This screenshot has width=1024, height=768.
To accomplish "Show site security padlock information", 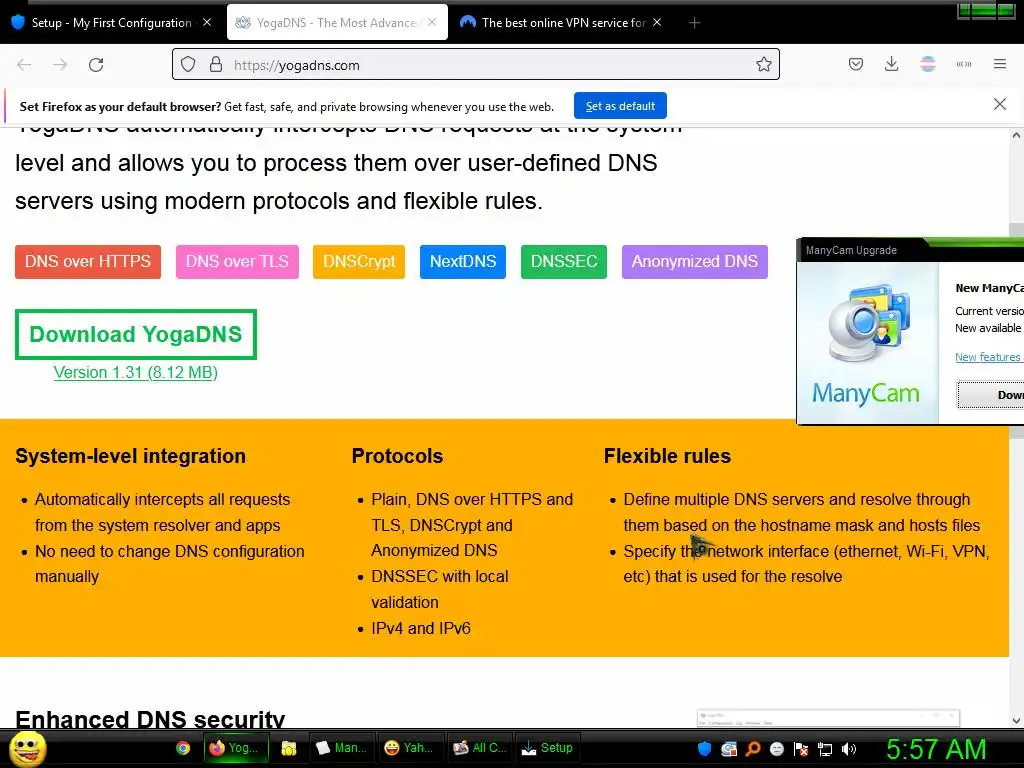I will (216, 65).
